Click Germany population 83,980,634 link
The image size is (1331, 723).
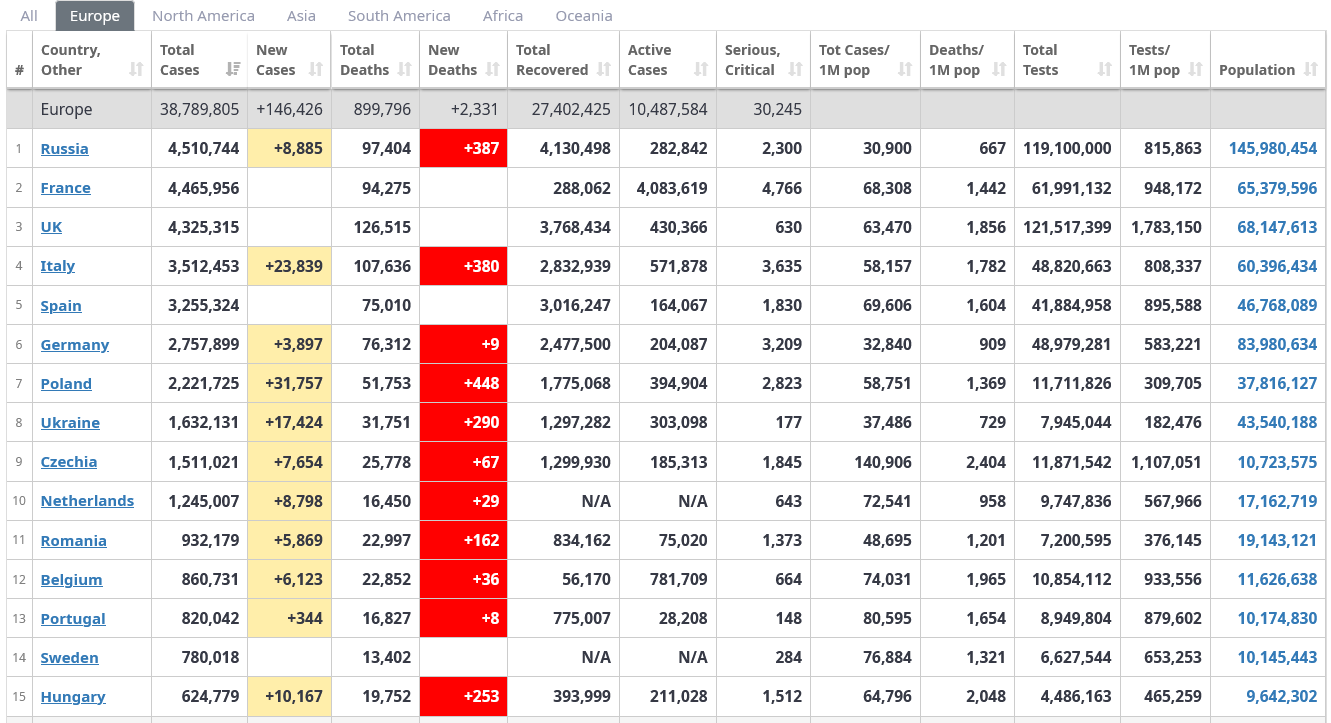click(x=1278, y=345)
